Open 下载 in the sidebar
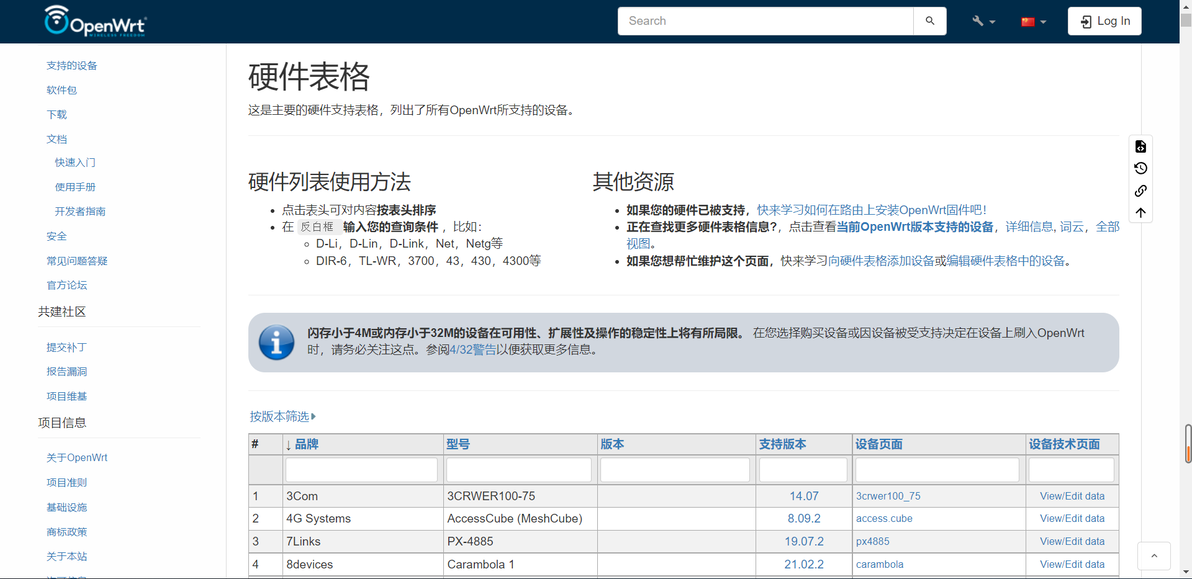The width and height of the screenshot is (1192, 579). [x=56, y=115]
